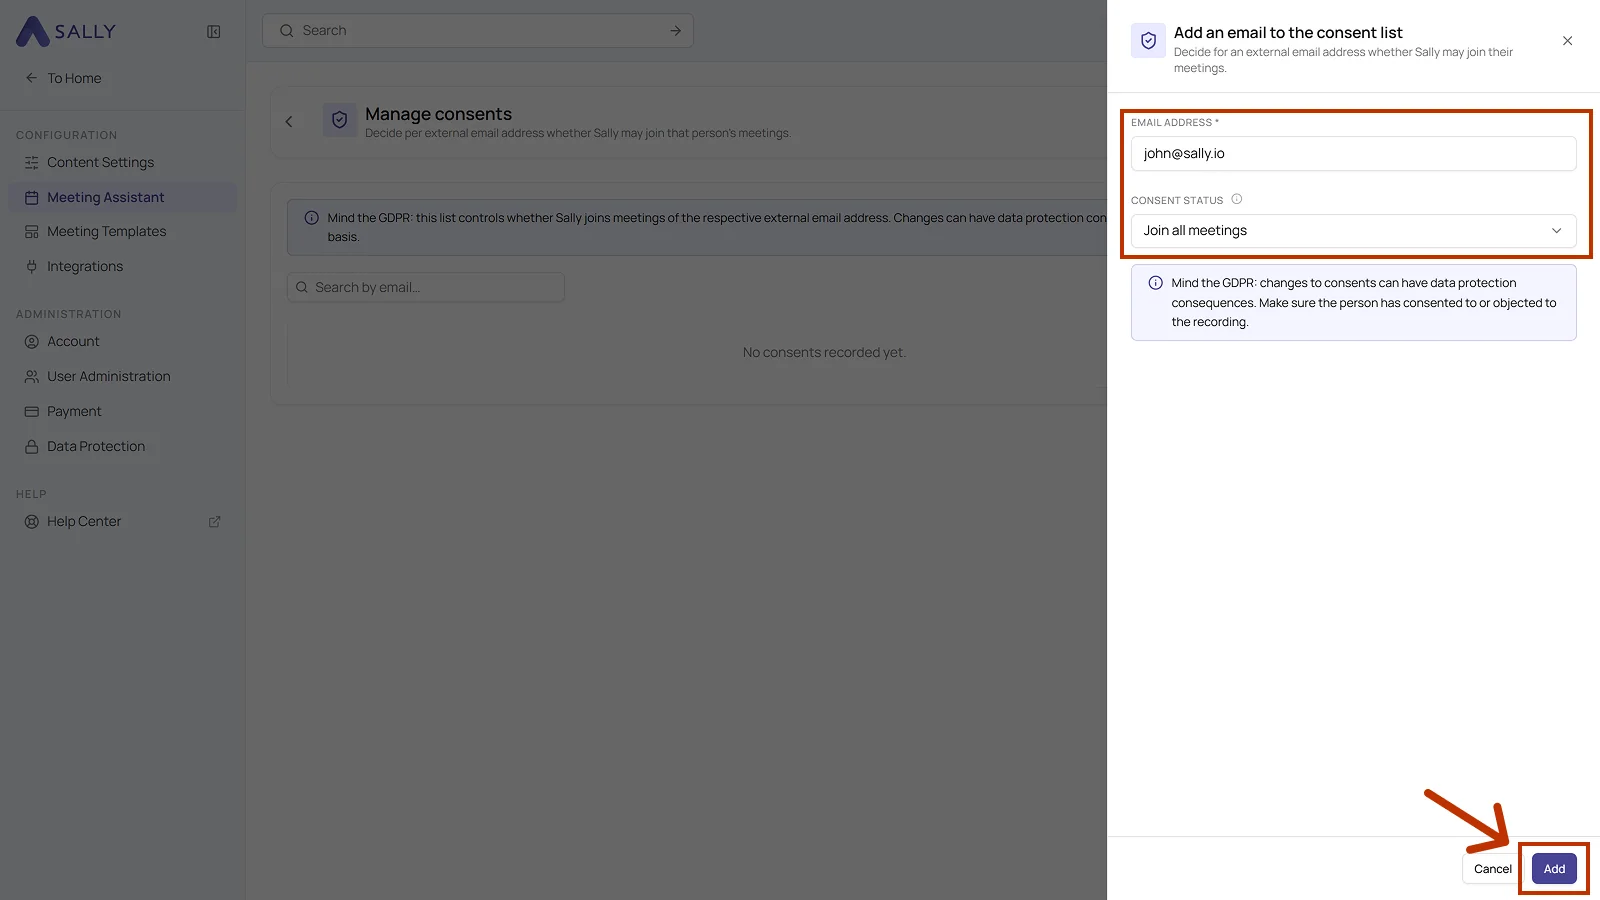Click the info icon in dialog GDPR notice
Viewport: 1600px width, 900px height.
(1155, 283)
